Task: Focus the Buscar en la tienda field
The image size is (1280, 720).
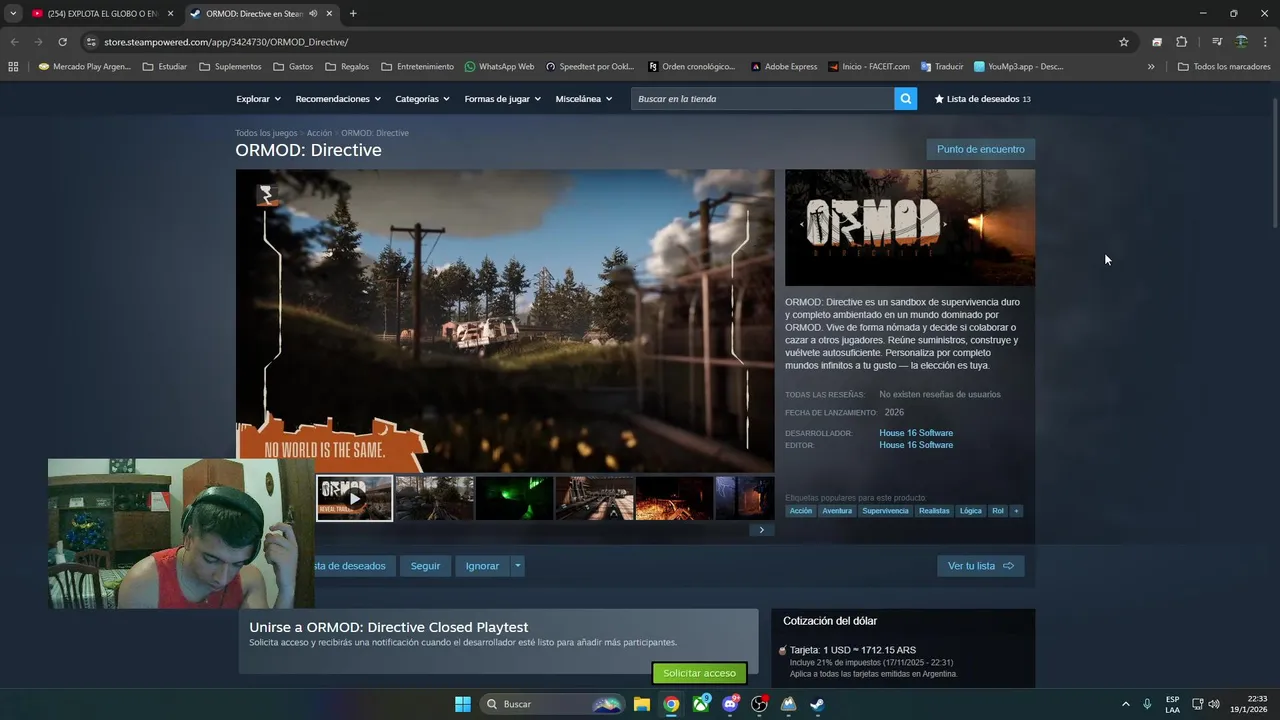Action: [x=762, y=99]
